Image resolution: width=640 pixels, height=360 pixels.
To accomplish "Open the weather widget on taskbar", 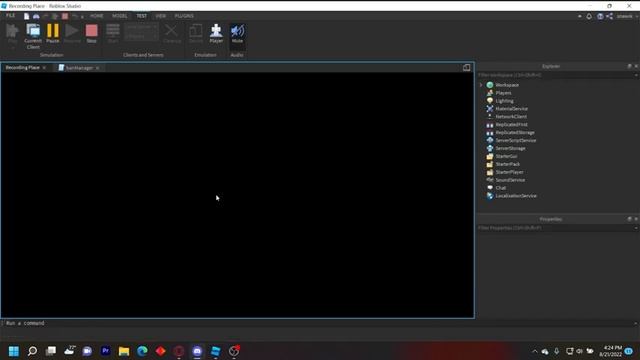I will point(70,350).
